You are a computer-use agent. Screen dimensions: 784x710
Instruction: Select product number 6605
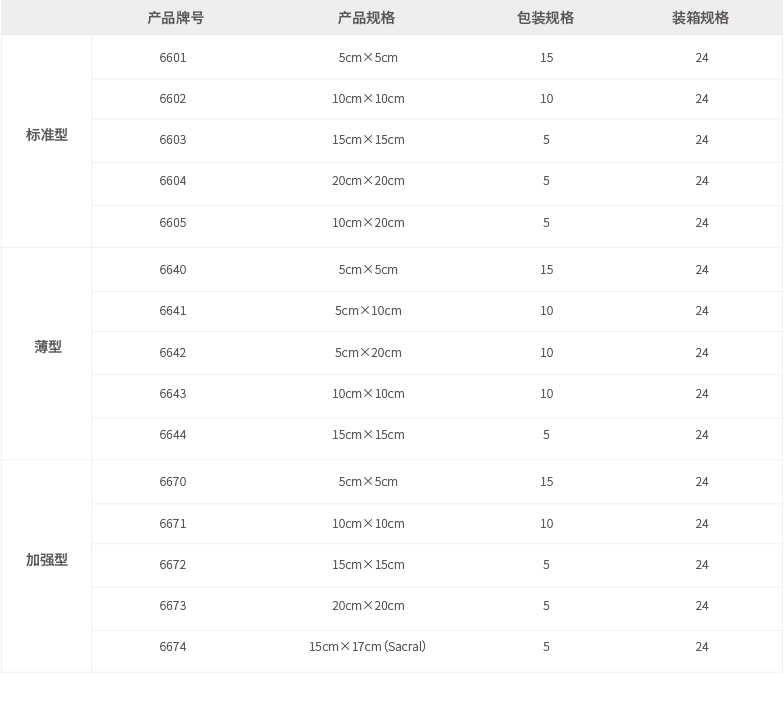[173, 223]
